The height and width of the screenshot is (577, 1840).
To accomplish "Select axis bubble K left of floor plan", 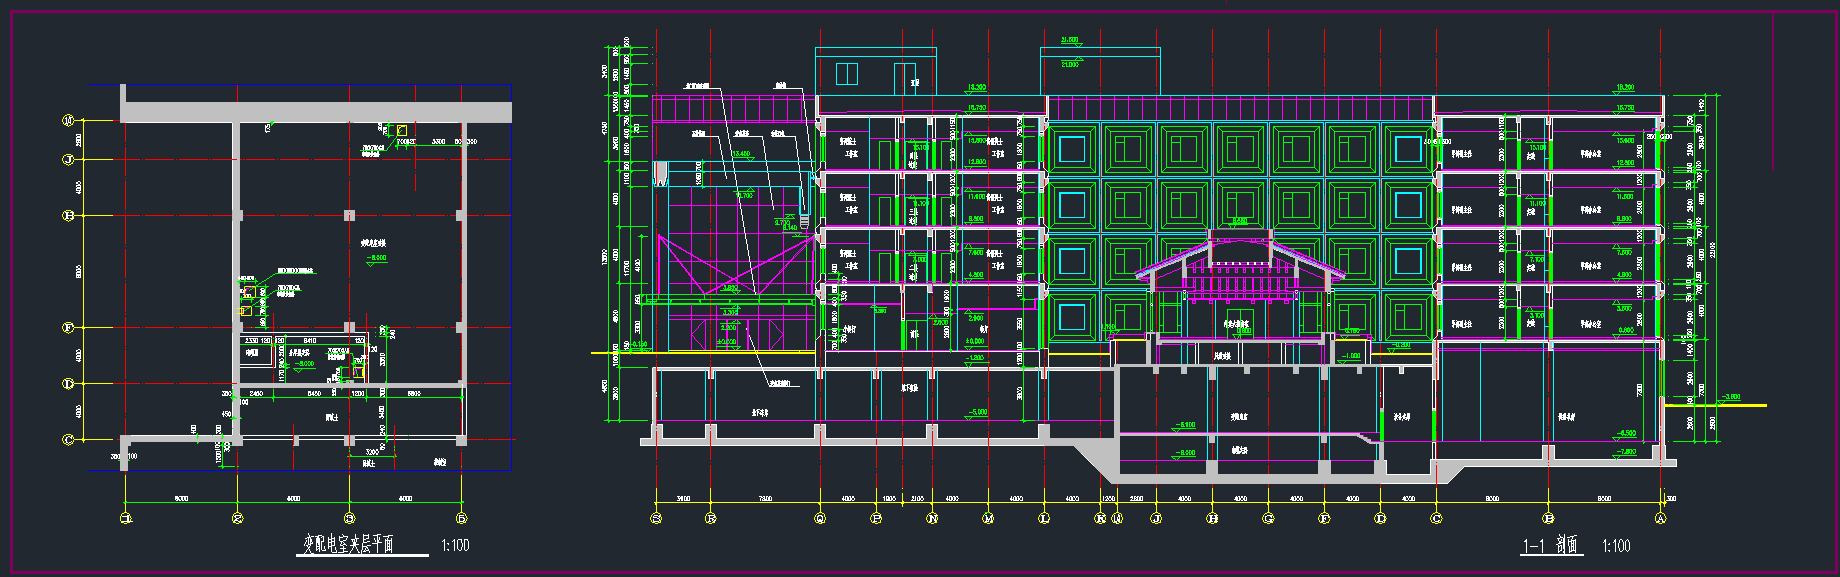I will click(x=69, y=121).
